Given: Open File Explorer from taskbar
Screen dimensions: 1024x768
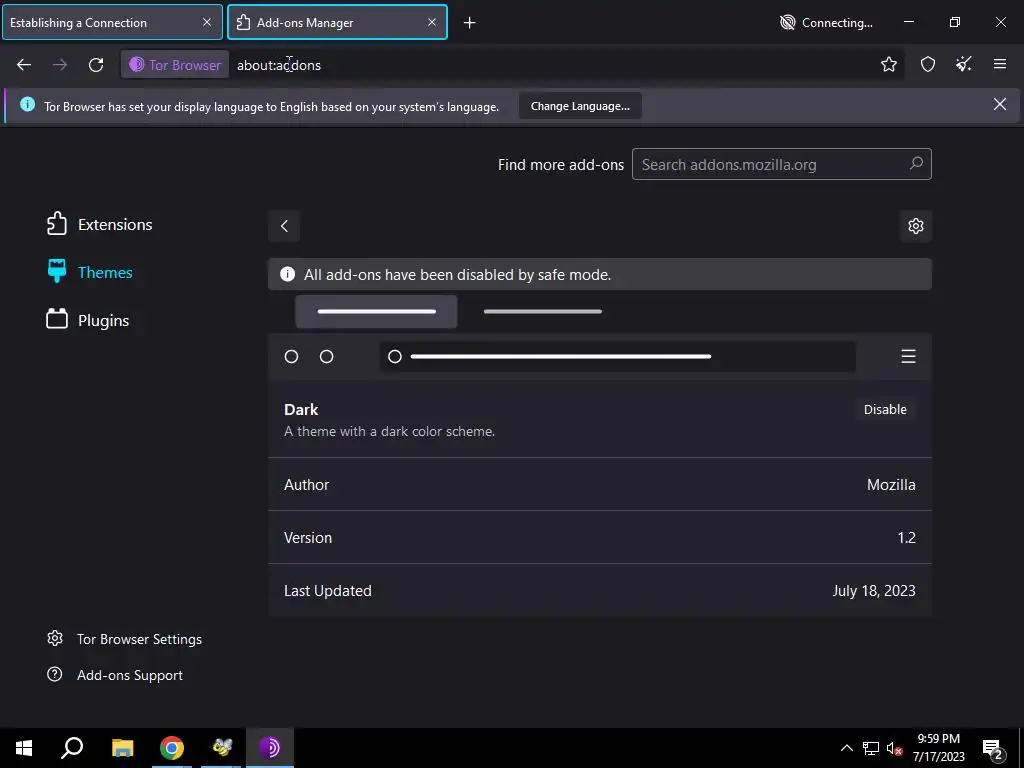Looking at the screenshot, I should pyautogui.click(x=122, y=748).
